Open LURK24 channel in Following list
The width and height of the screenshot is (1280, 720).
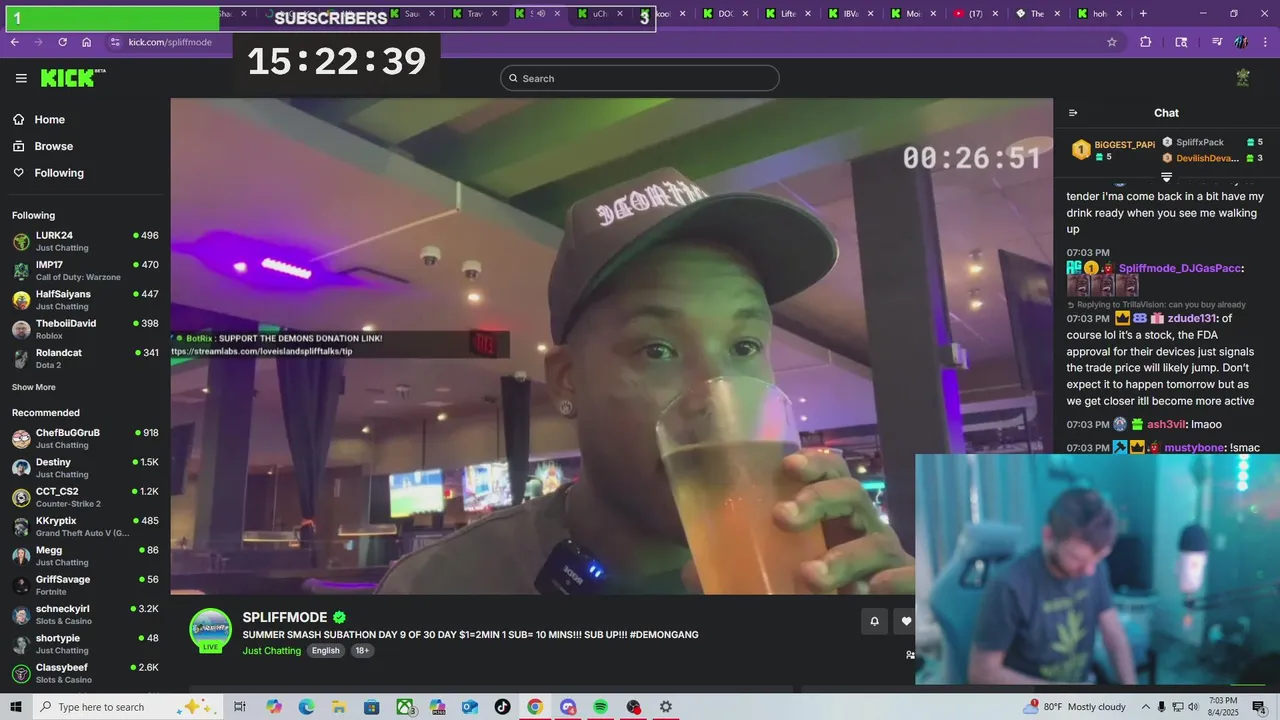85,241
